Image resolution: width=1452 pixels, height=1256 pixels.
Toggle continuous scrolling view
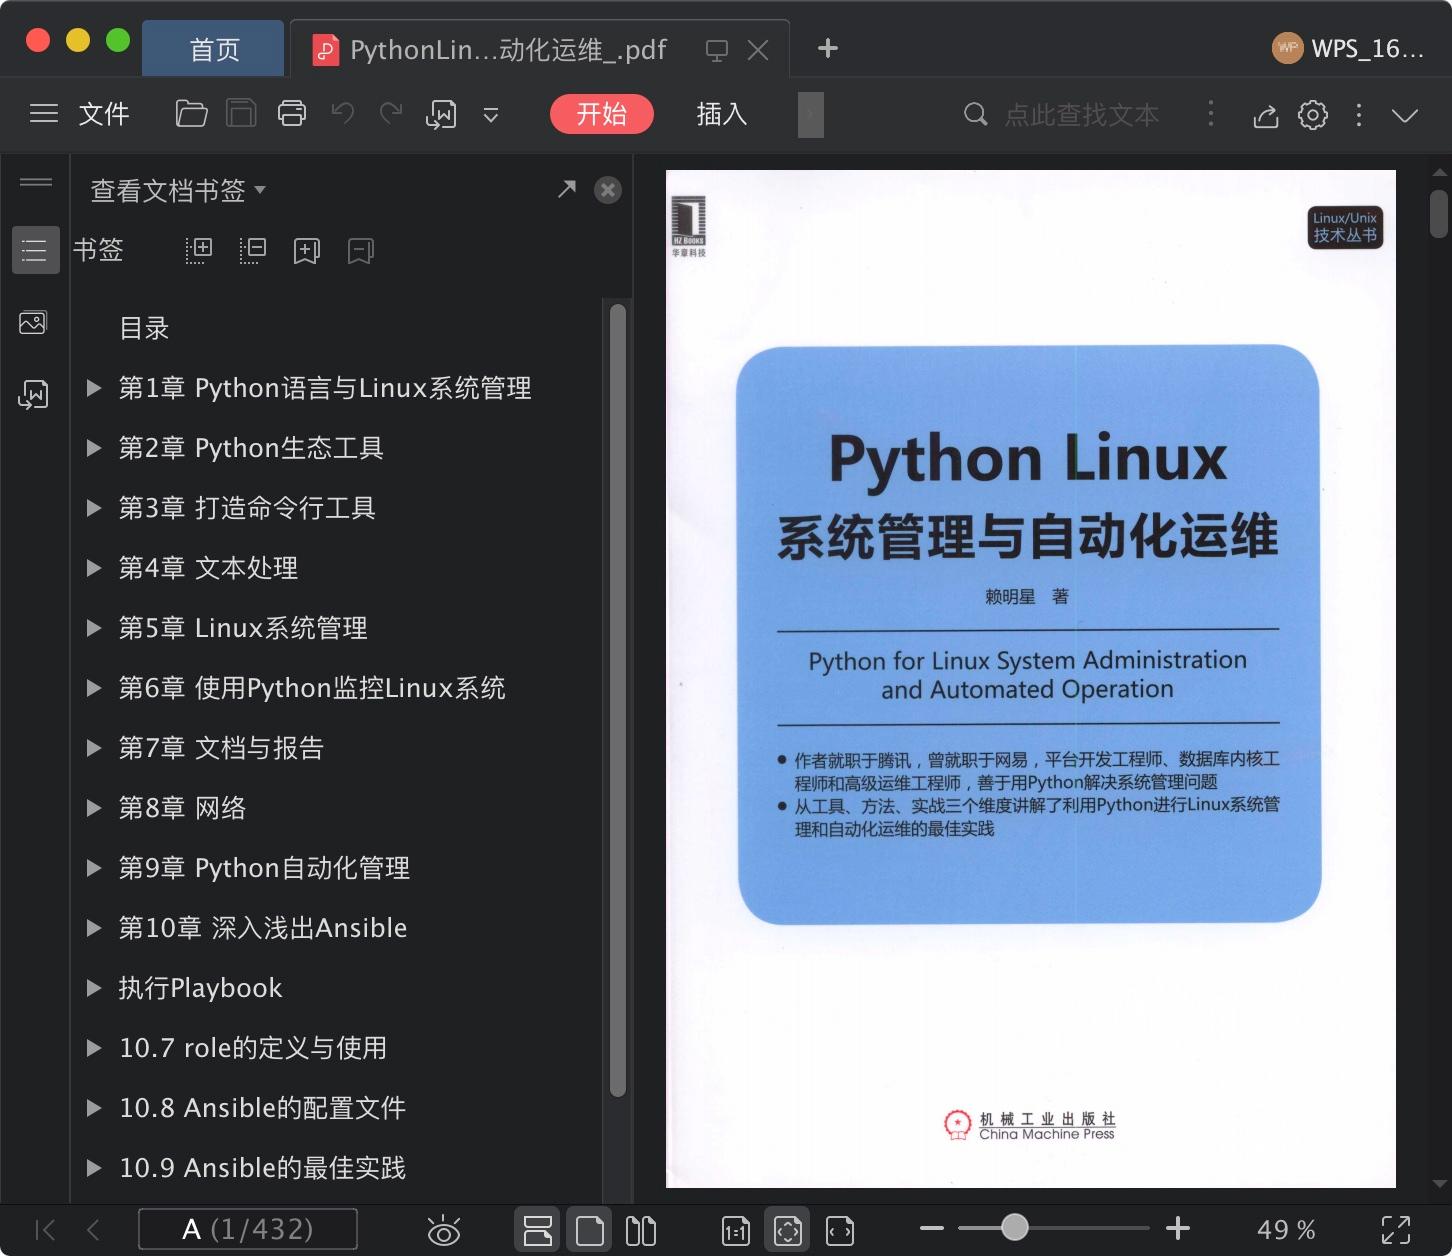pos(538,1230)
